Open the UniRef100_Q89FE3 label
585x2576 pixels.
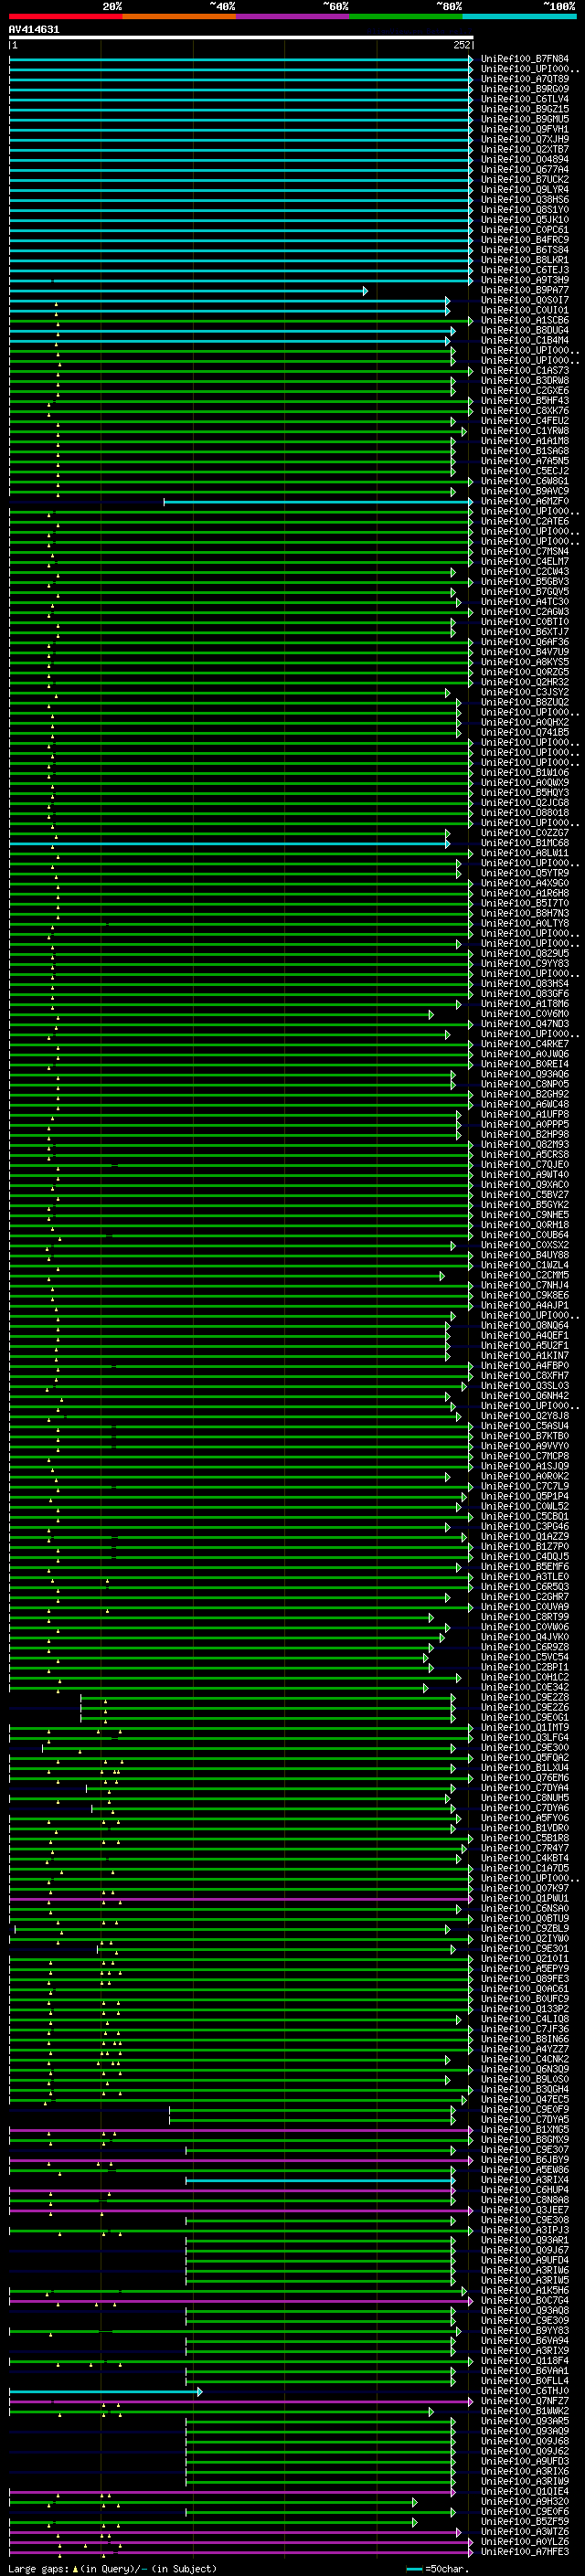click(525, 1978)
